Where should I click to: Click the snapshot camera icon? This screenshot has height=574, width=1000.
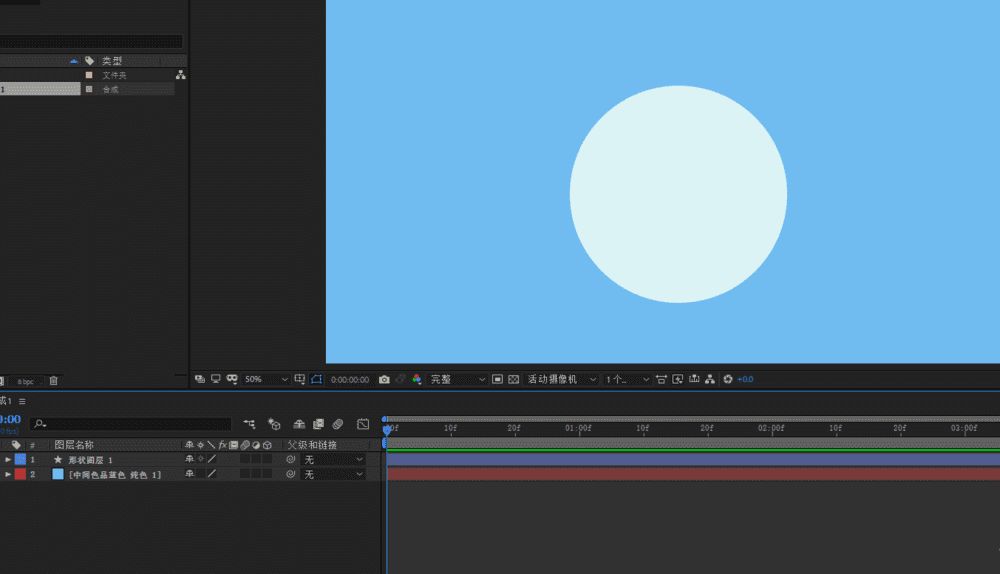point(384,380)
